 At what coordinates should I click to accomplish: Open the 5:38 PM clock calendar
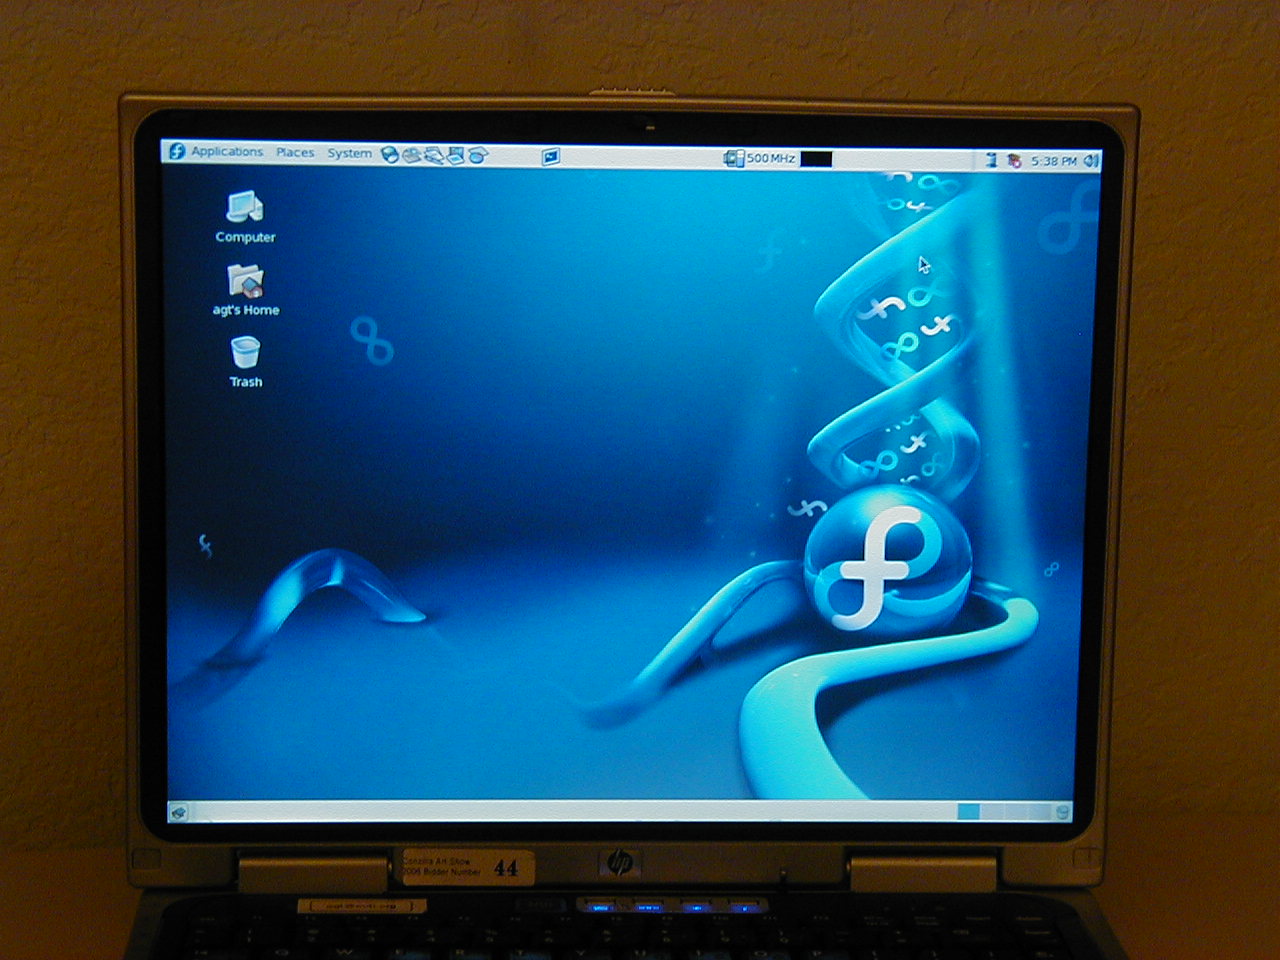(x=1054, y=161)
